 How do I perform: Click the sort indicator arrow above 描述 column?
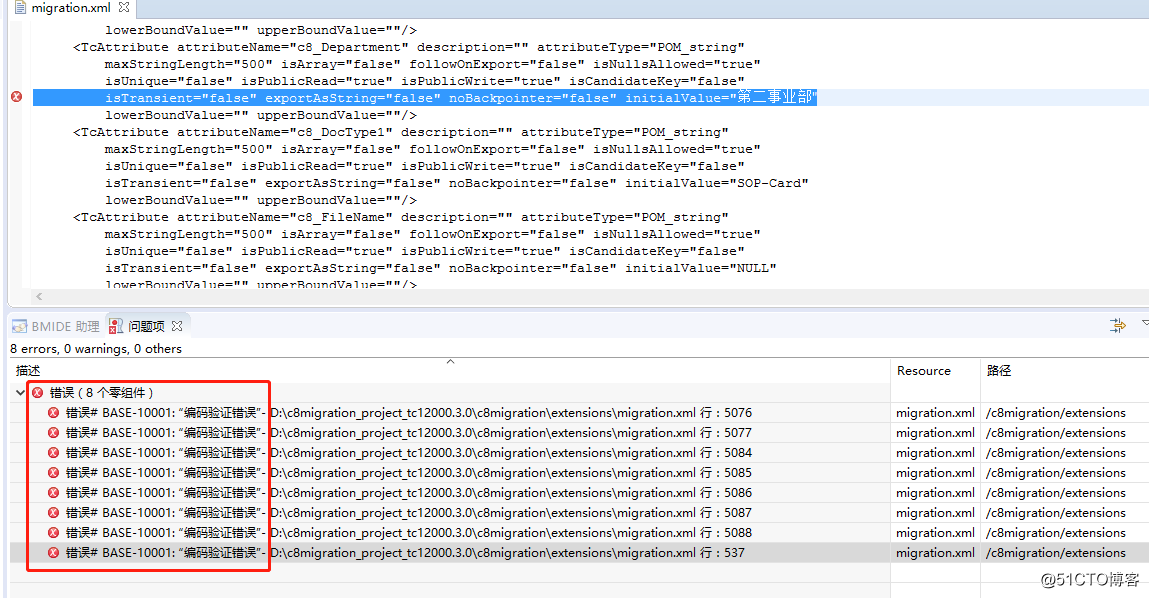451,361
